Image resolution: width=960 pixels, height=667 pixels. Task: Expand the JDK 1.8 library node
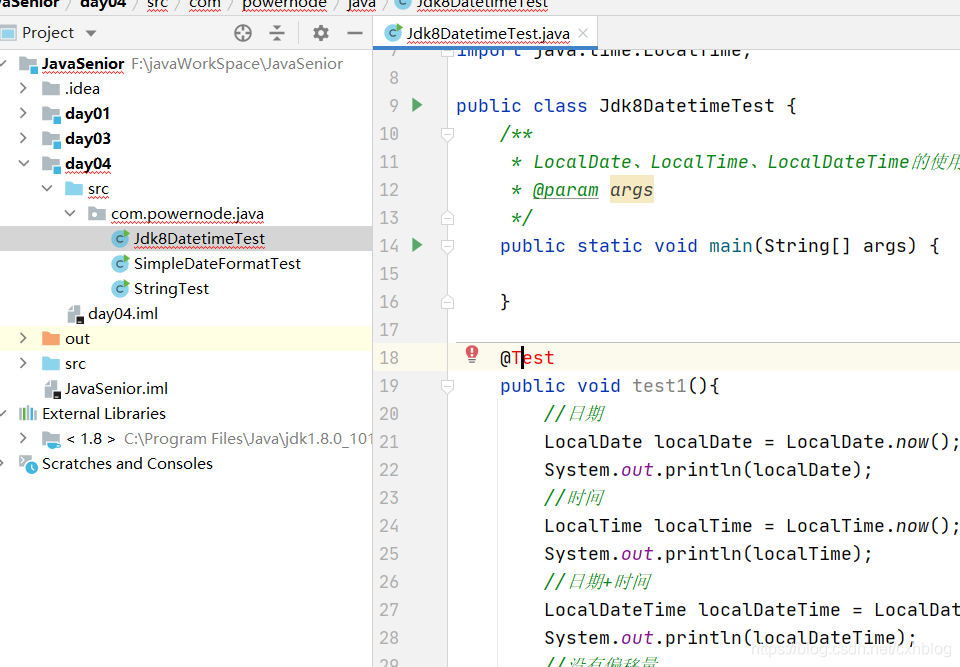point(23,439)
